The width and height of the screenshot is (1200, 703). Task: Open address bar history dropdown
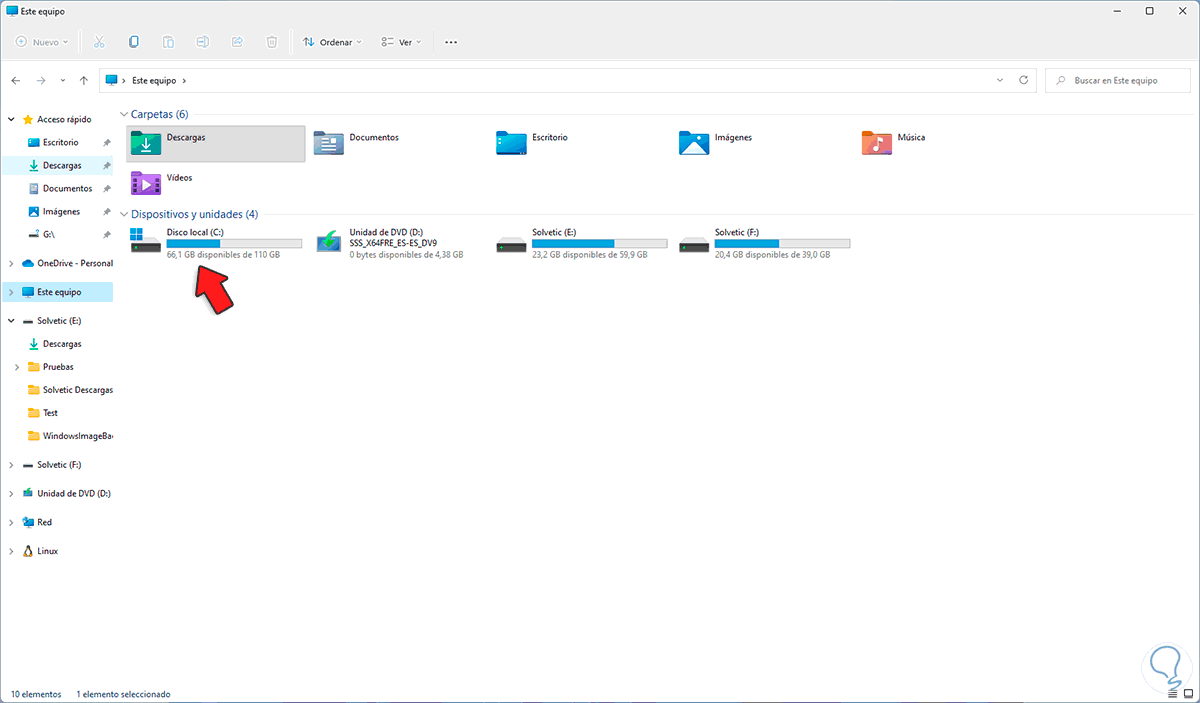click(1001, 80)
